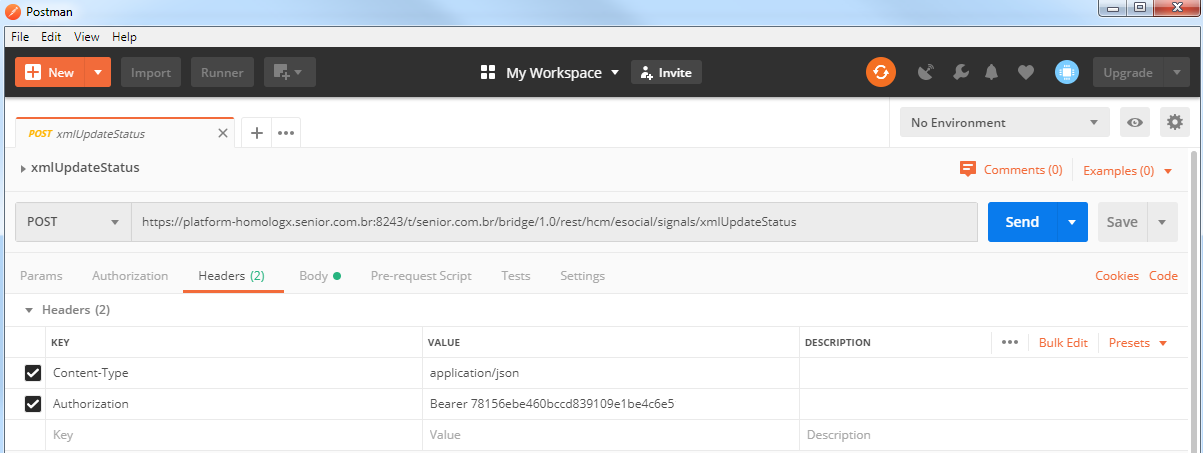
Task: Click the Bulk Edit link
Action: pos(1063,343)
